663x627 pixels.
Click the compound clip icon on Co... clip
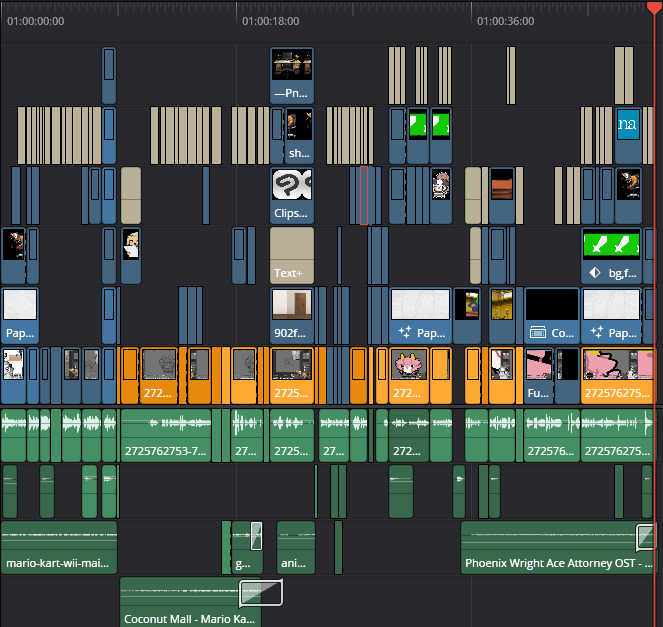[538, 333]
